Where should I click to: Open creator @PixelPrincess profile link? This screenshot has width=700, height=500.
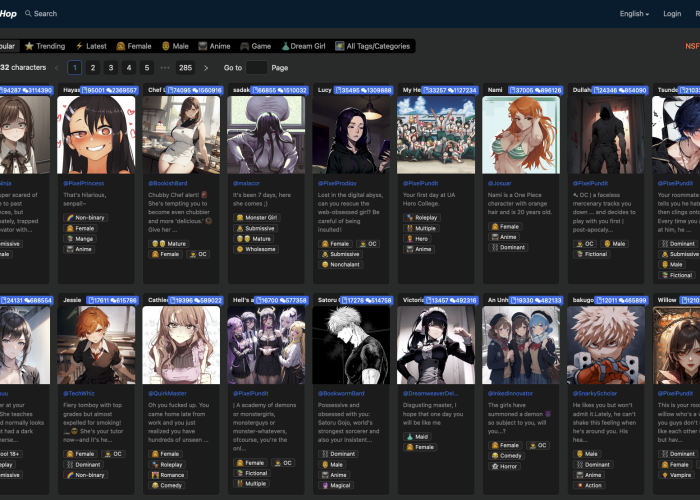[83, 183]
